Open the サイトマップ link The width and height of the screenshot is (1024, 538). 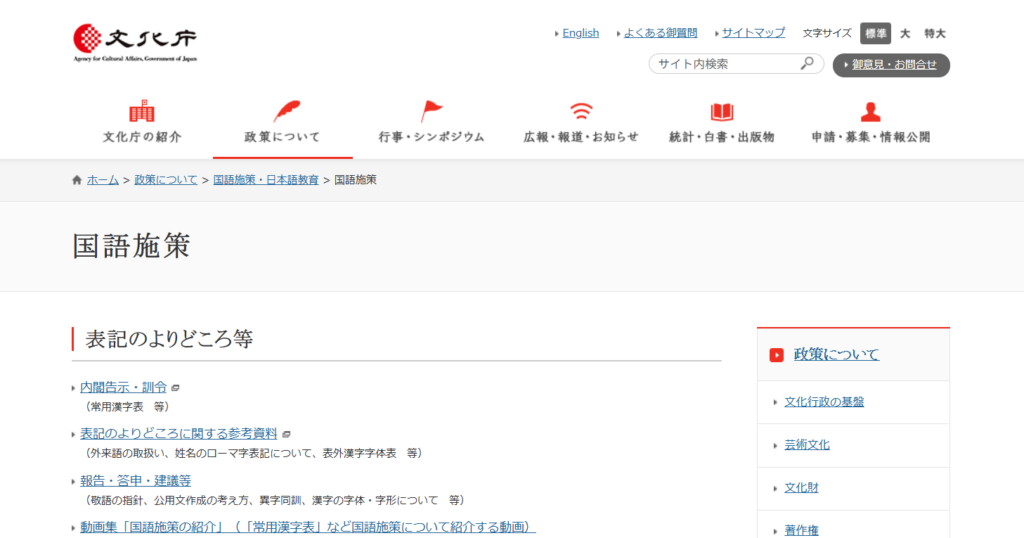click(753, 33)
